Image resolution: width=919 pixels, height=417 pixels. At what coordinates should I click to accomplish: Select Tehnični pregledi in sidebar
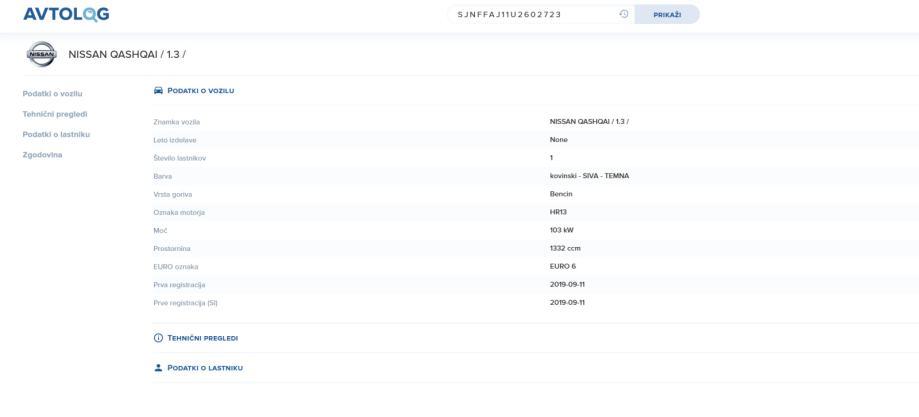pos(55,114)
